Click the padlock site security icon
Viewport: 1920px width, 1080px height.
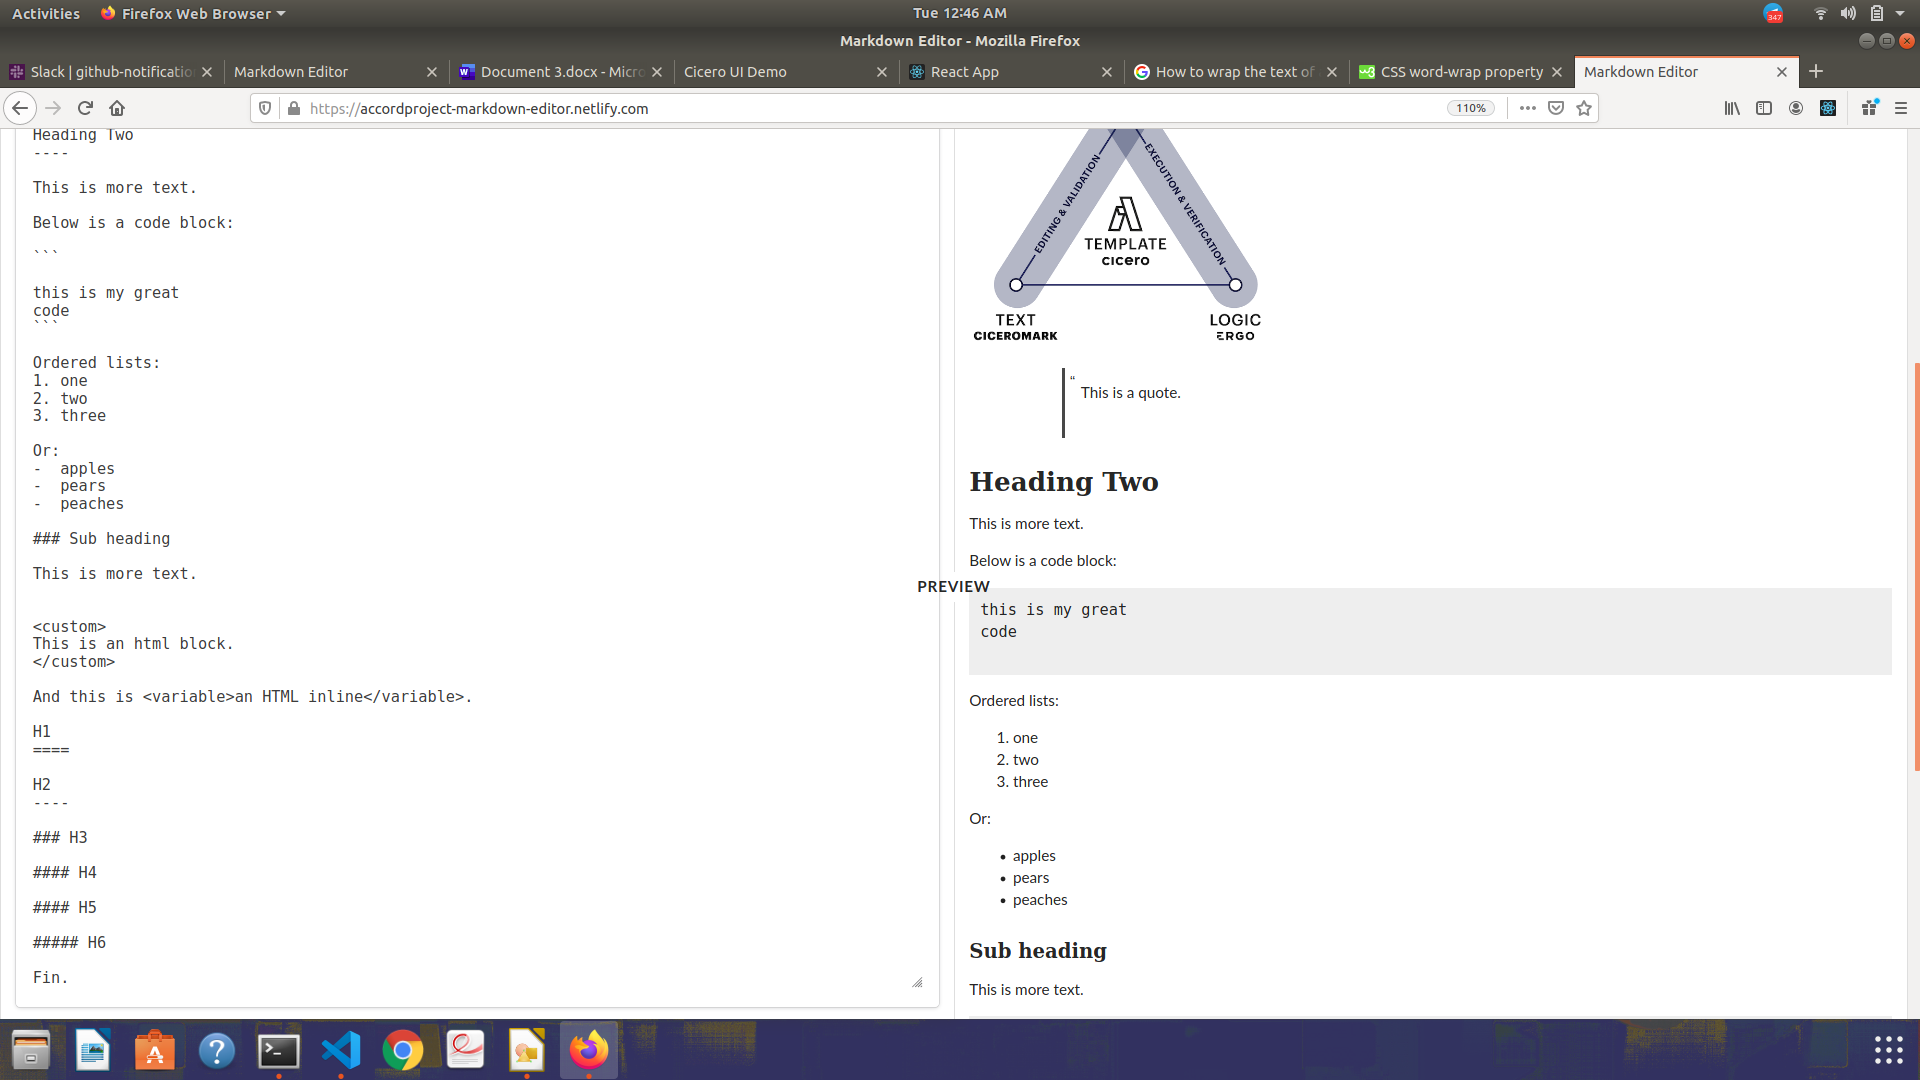[293, 108]
